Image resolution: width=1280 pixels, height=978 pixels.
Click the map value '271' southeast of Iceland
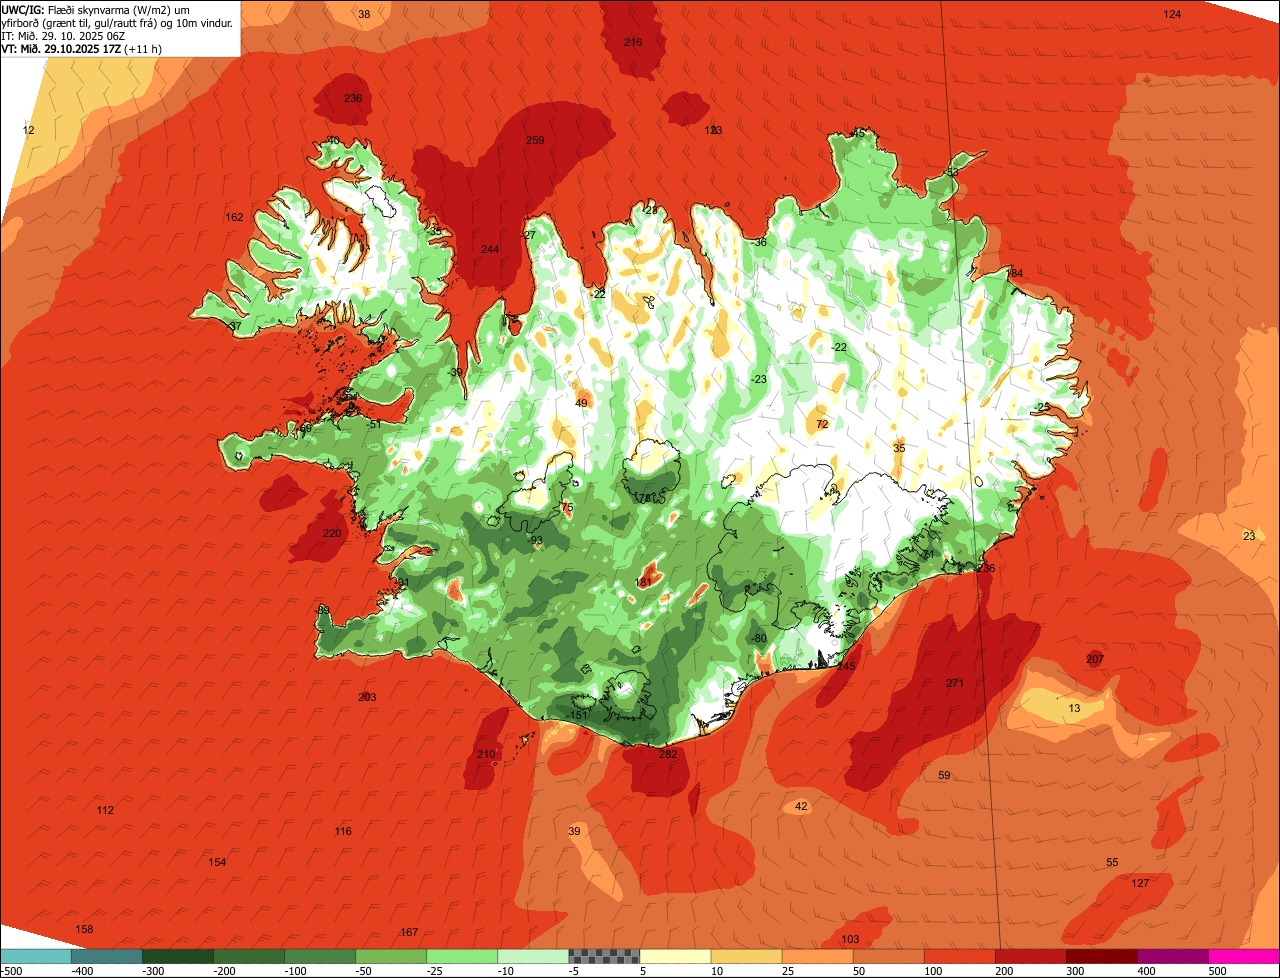(955, 683)
